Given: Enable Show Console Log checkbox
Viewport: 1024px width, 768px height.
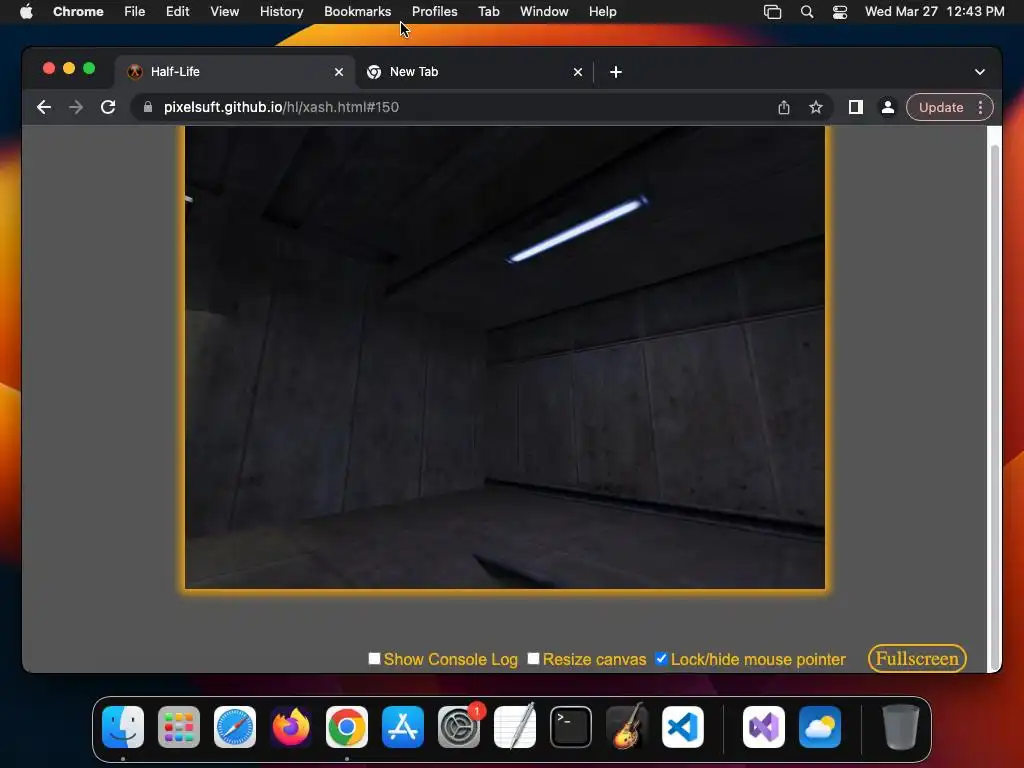Looking at the screenshot, I should 374,658.
